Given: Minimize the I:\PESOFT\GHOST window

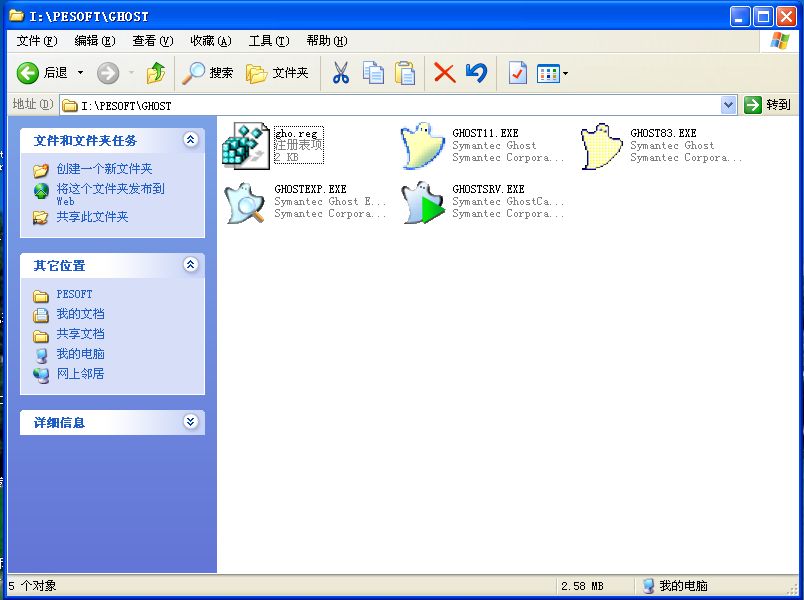Looking at the screenshot, I should pyautogui.click(x=739, y=17).
